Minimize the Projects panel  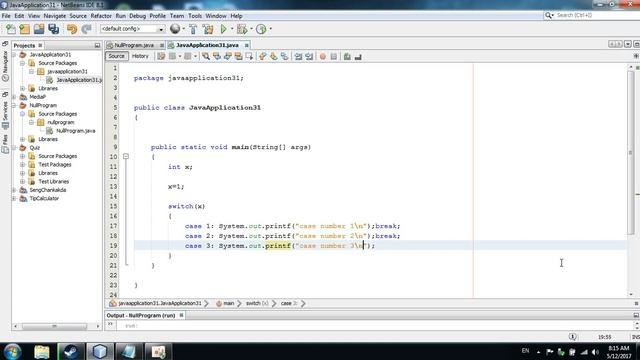click(97, 45)
